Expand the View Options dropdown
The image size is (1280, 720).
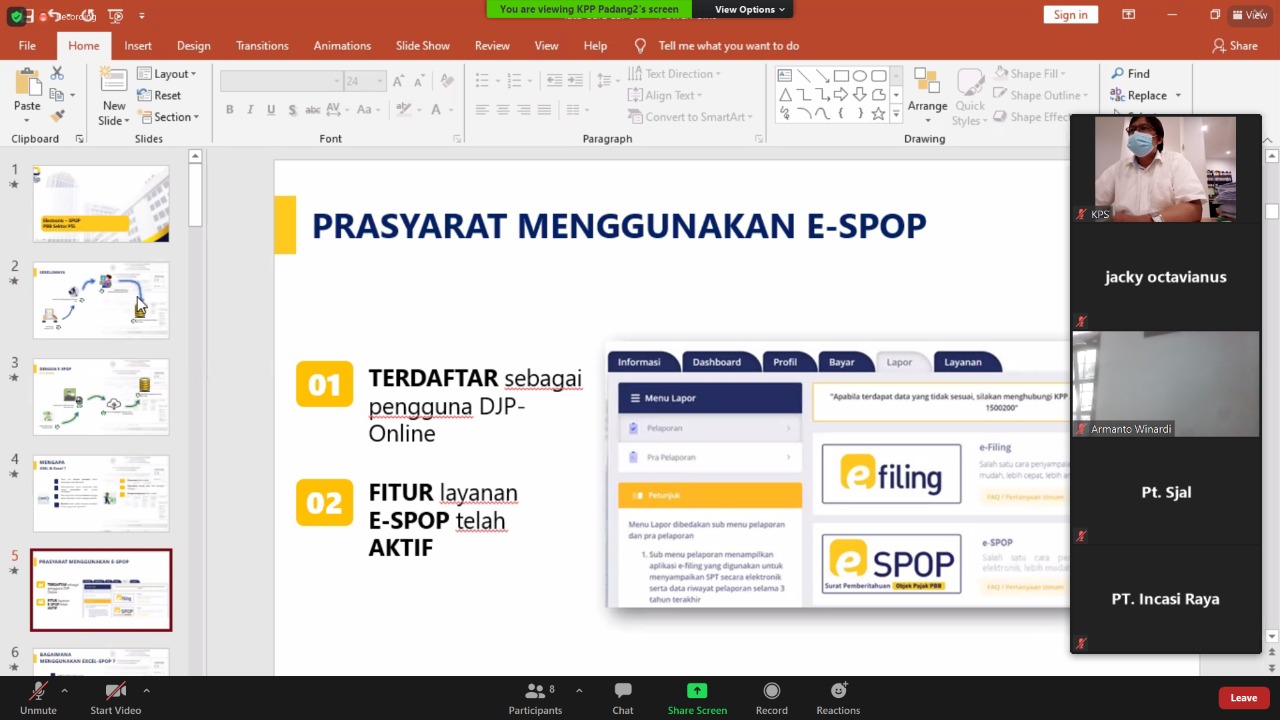point(750,9)
